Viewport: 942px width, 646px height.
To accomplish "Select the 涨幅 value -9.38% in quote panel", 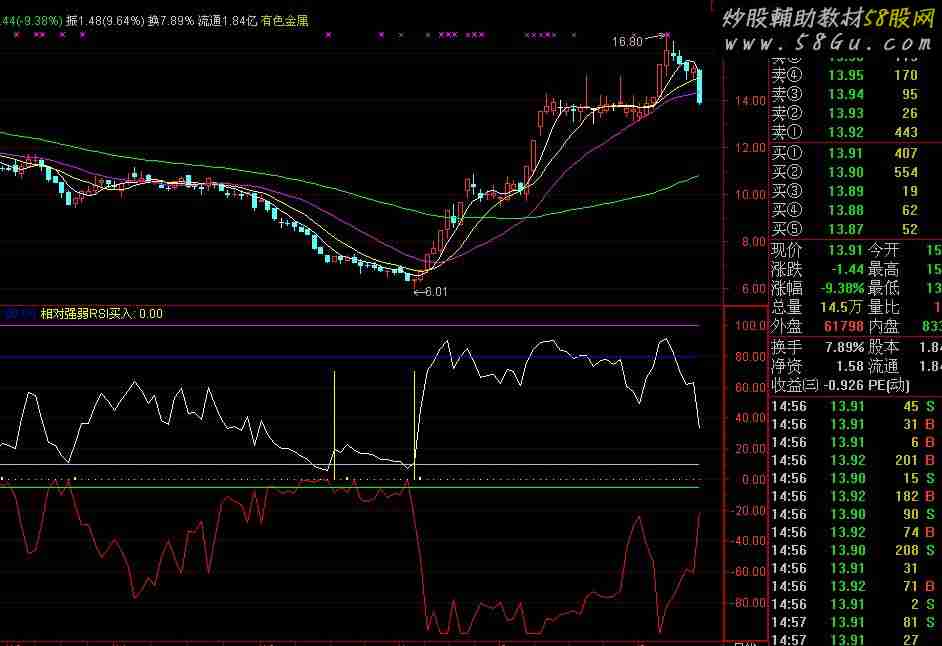I will (842, 288).
